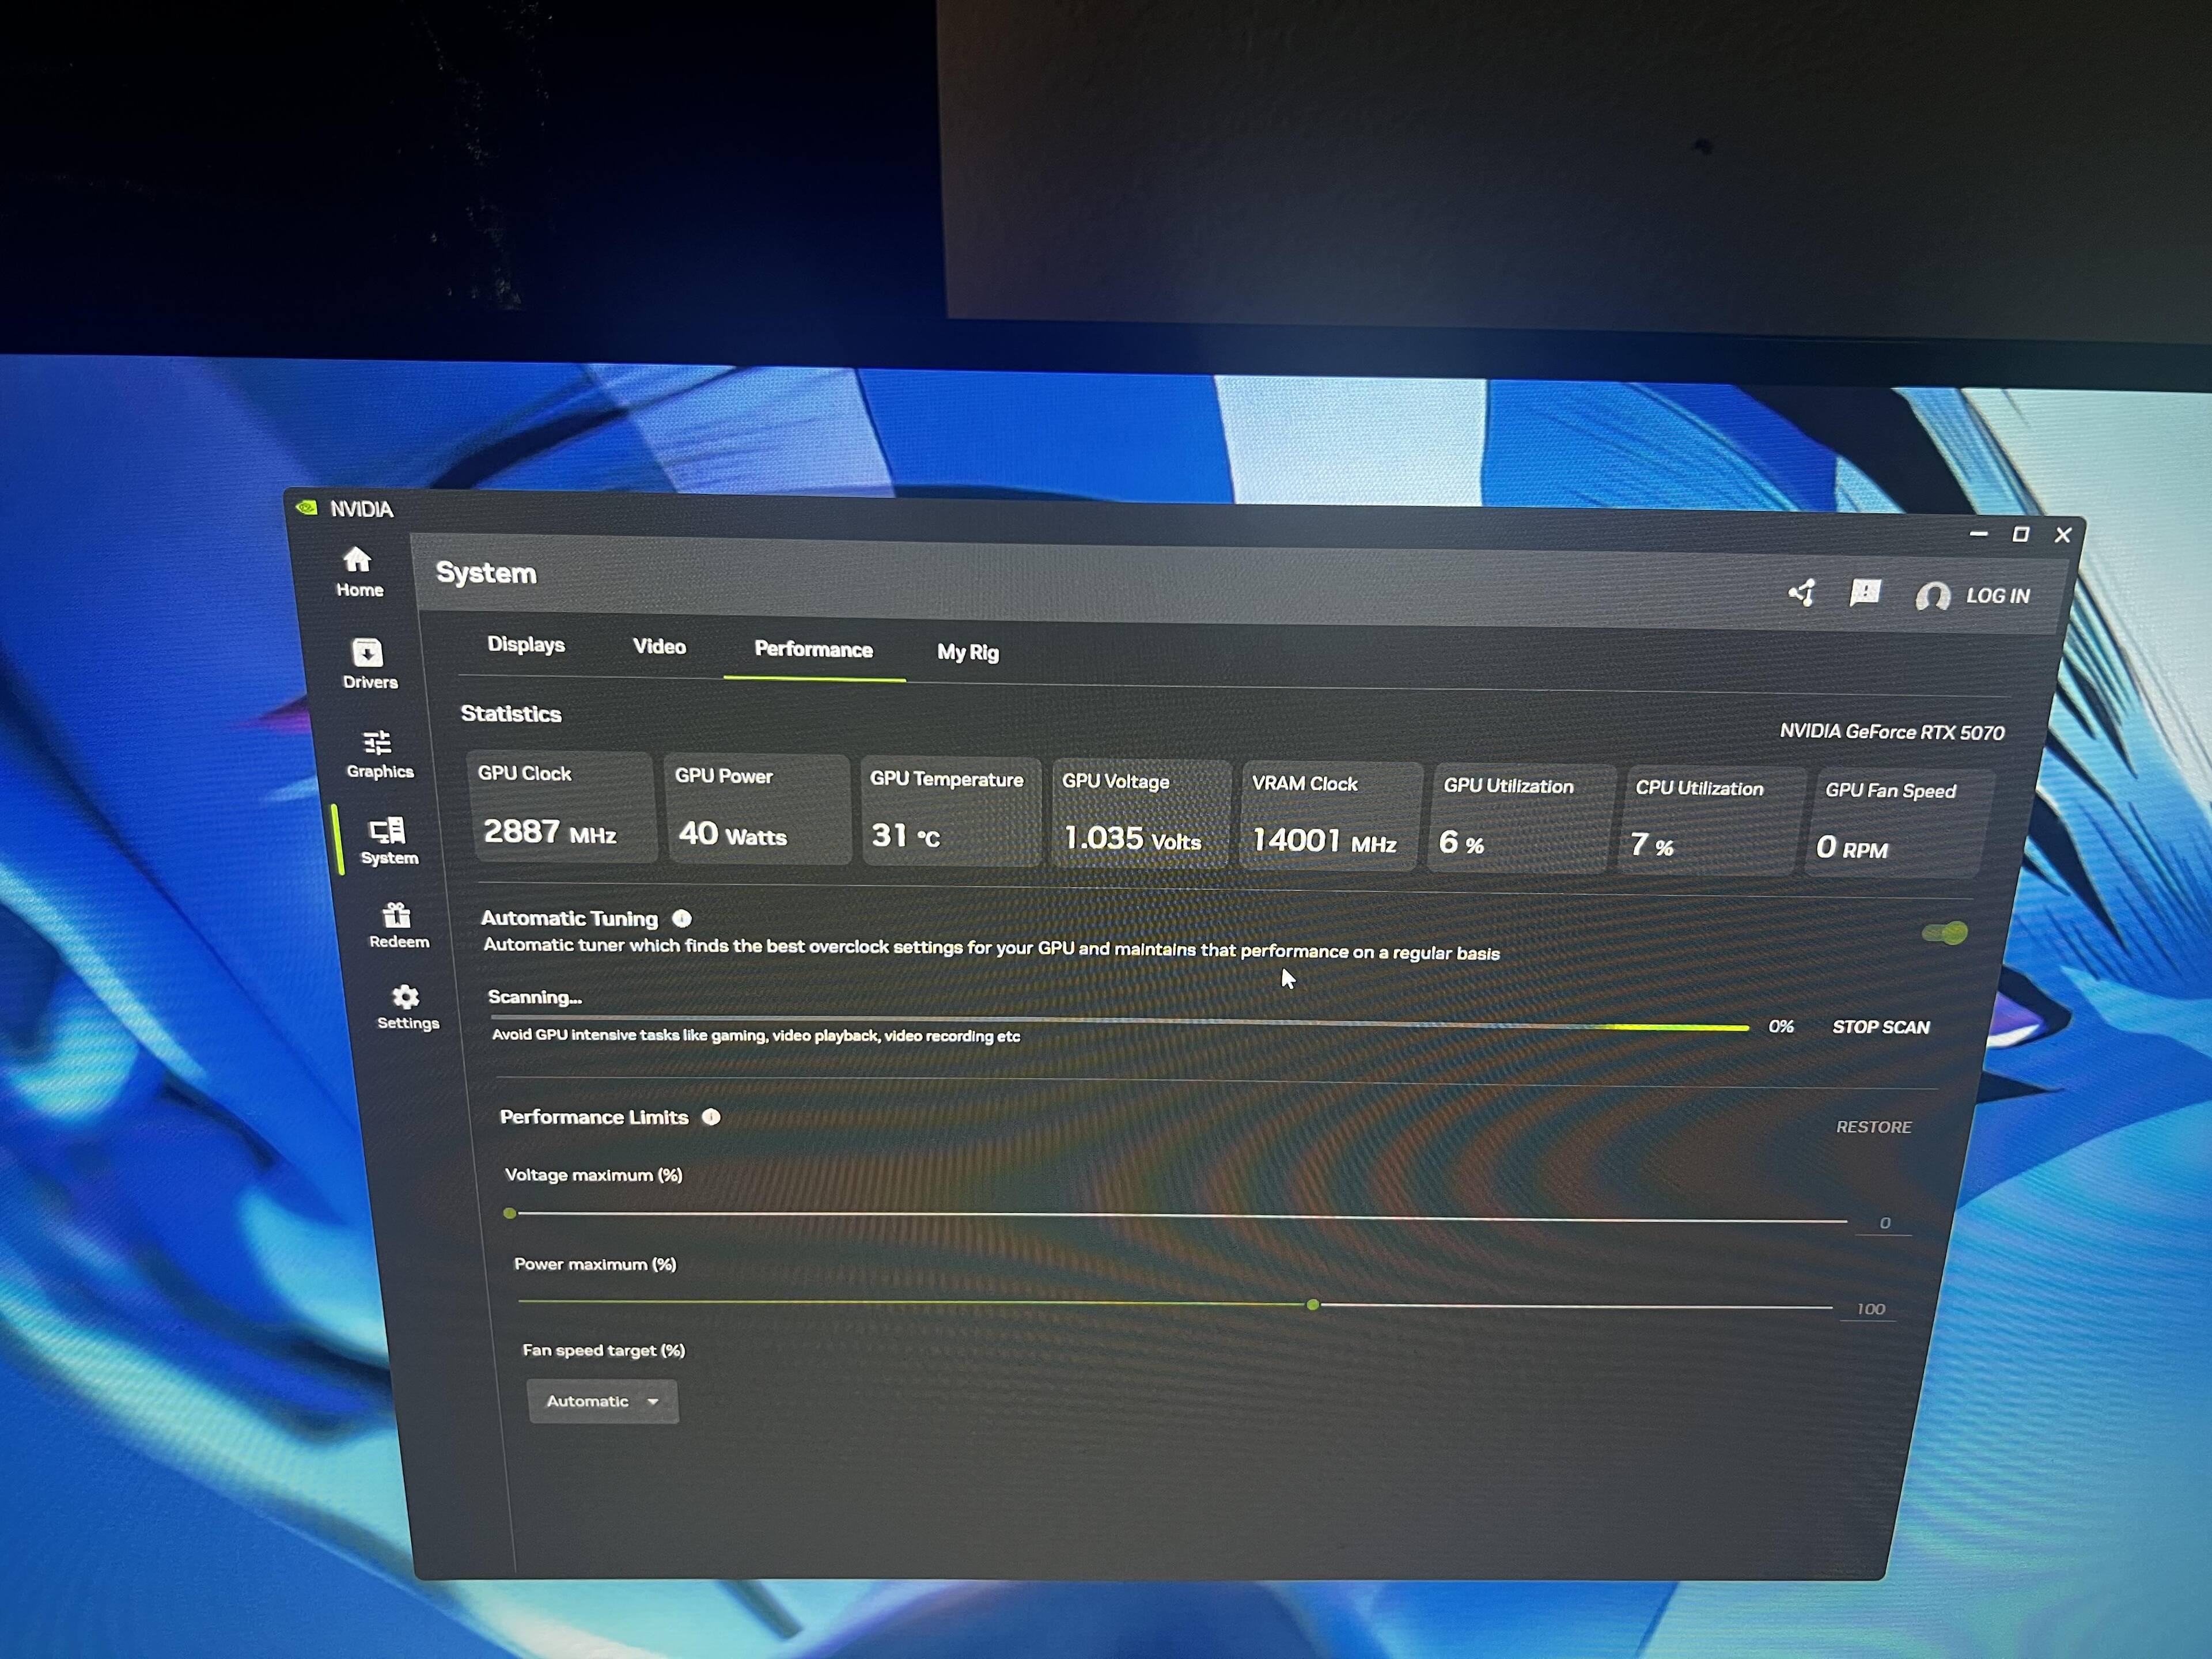2212x1659 pixels.
Task: Click the Power maximum slider handle
Action: (1312, 1305)
